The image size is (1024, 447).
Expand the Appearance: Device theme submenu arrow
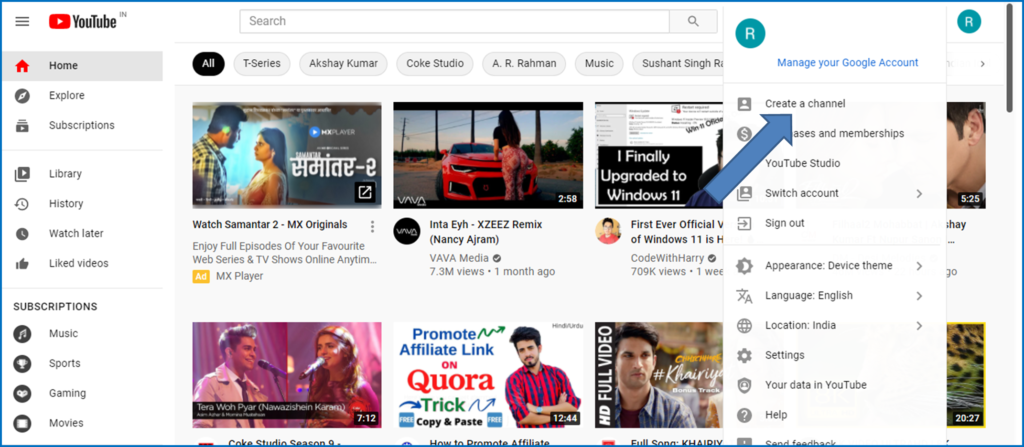pos(919,266)
